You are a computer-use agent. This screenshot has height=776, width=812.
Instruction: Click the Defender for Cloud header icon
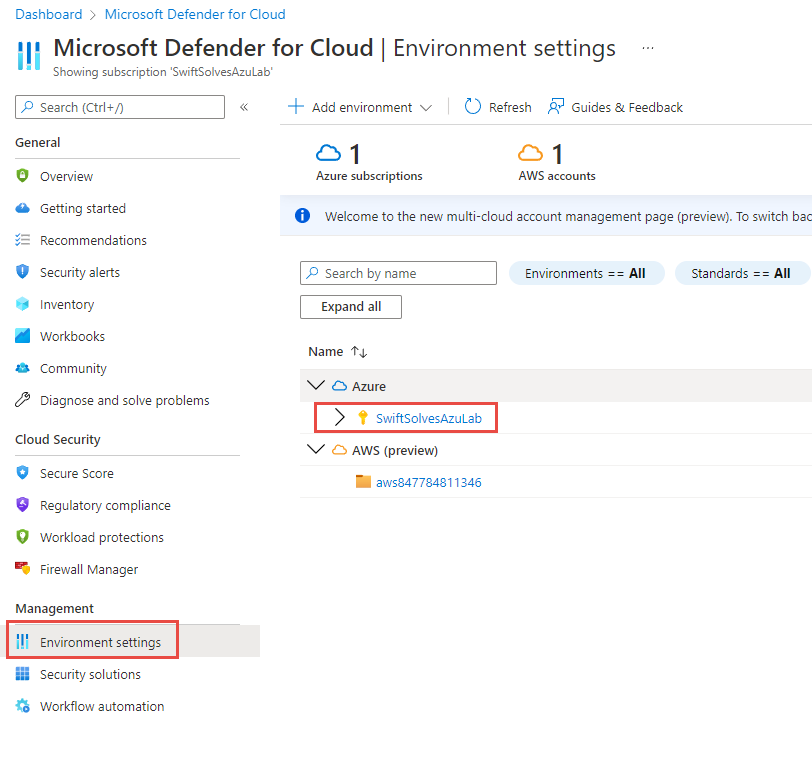[x=29, y=55]
